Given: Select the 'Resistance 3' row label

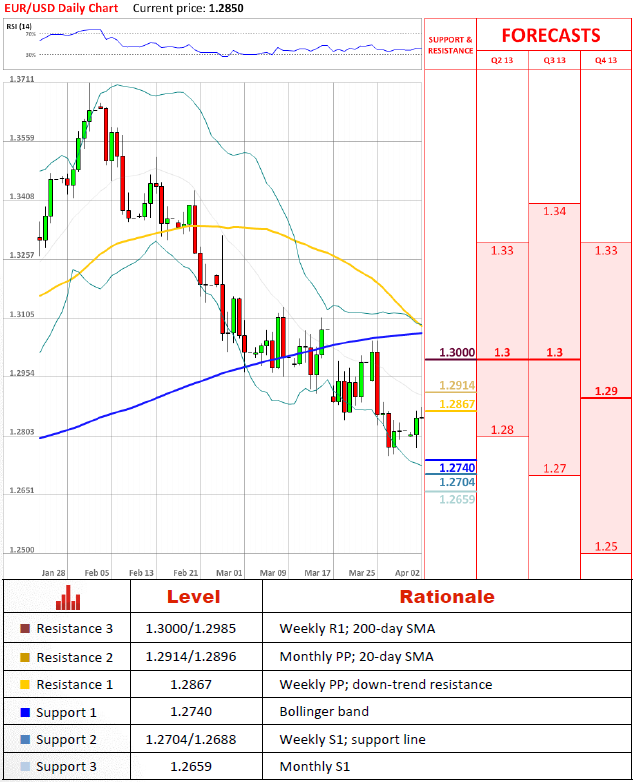Looking at the screenshot, I should [x=74, y=628].
